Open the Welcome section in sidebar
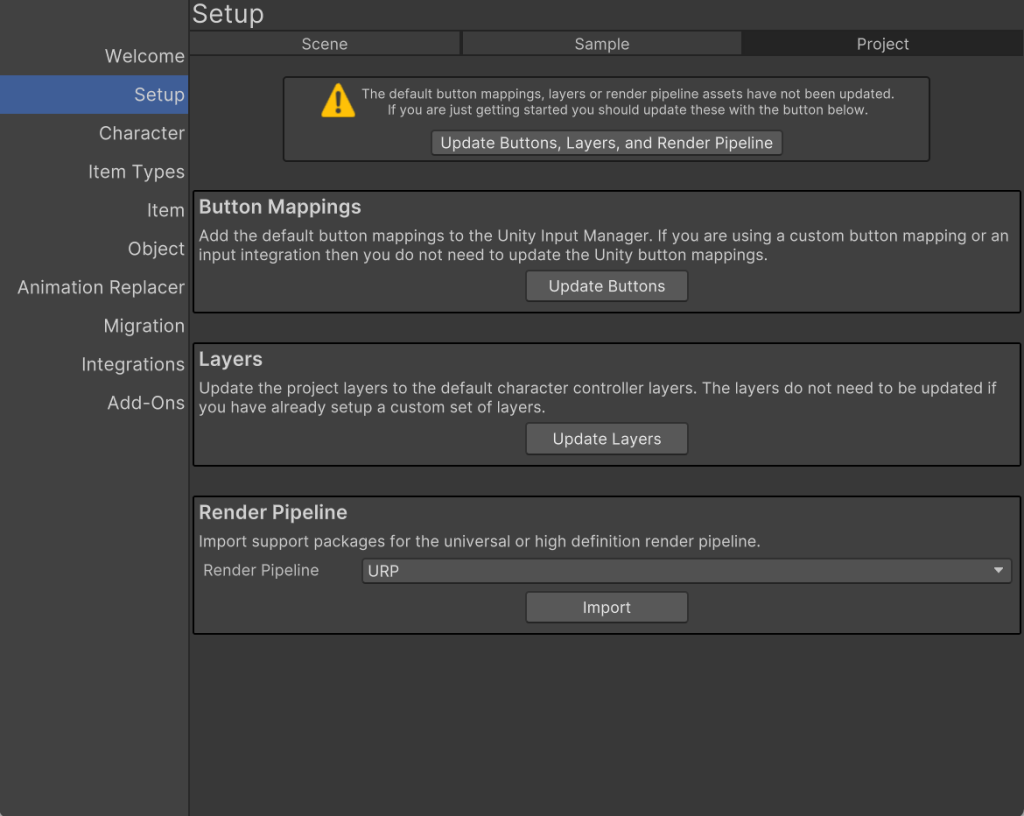 coord(144,56)
